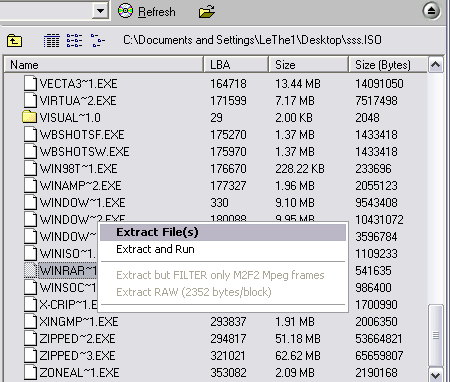
Task: Switch to small icons view icon
Action: (74, 41)
